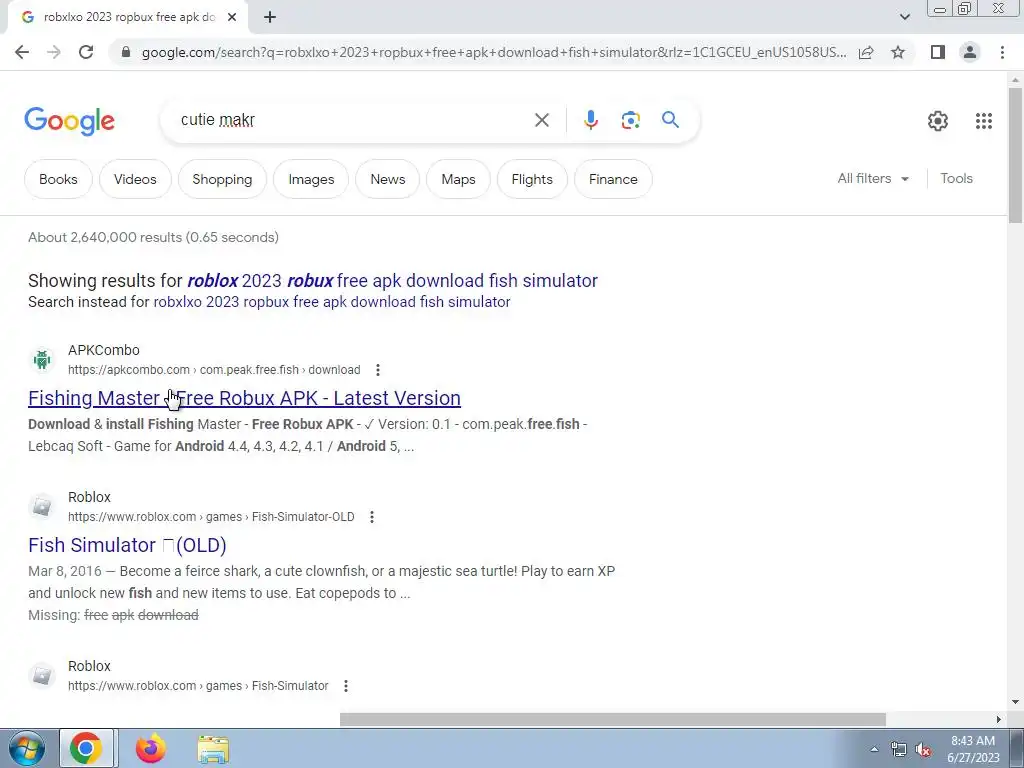1024x768 pixels.
Task: Close the robxlxo search tab
Action: click(x=232, y=17)
